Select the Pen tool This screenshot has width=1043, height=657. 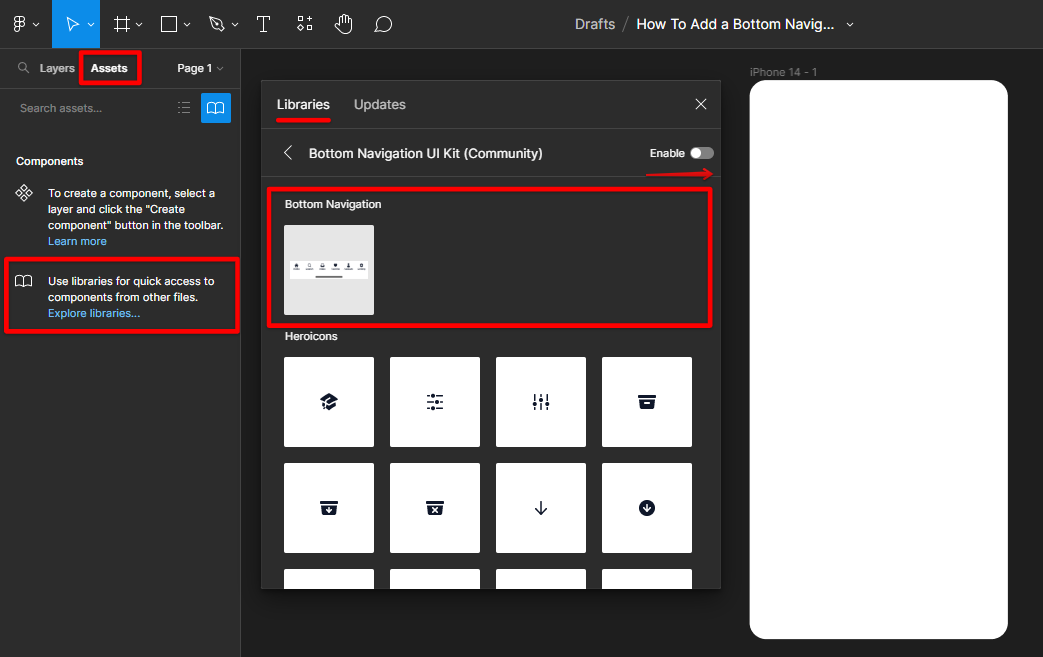(217, 24)
